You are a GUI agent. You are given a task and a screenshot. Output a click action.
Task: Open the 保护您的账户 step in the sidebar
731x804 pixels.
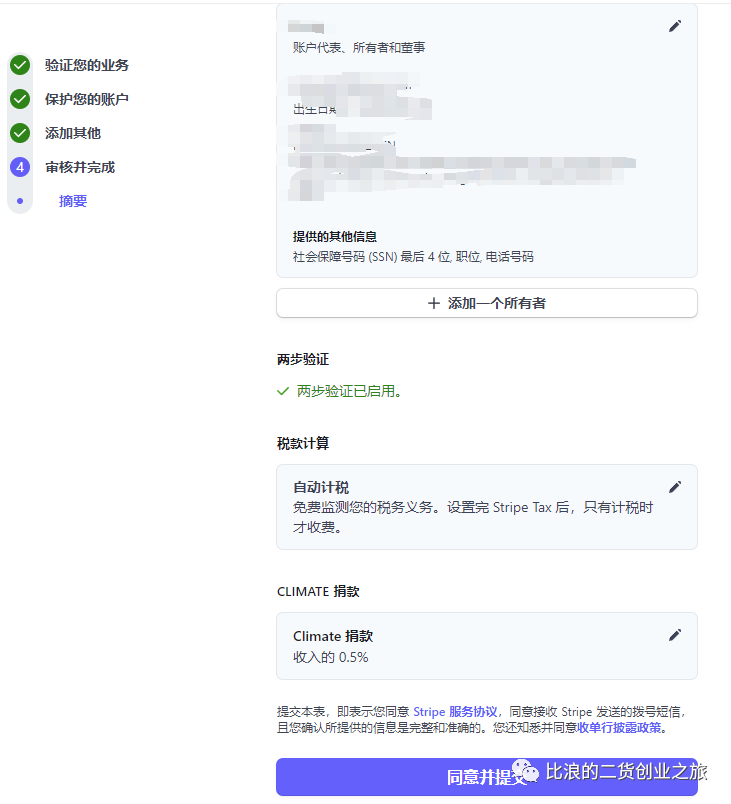87,99
